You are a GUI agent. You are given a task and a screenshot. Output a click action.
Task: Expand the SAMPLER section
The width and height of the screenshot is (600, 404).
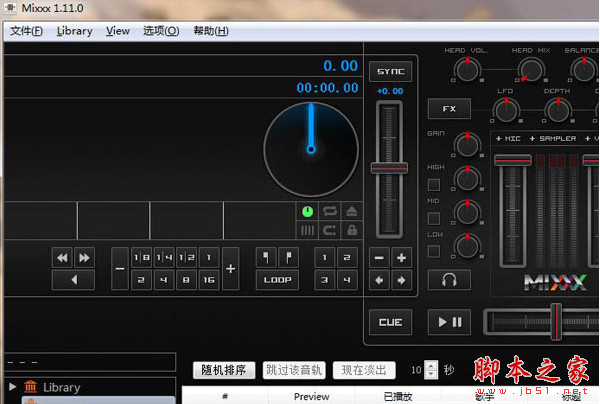tap(555, 138)
